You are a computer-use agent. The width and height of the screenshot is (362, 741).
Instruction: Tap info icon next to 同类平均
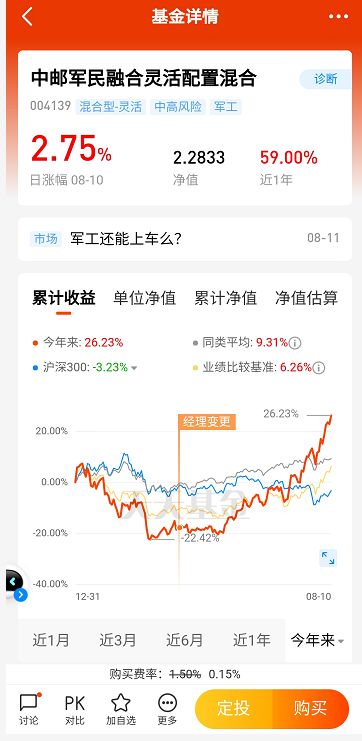pos(295,343)
